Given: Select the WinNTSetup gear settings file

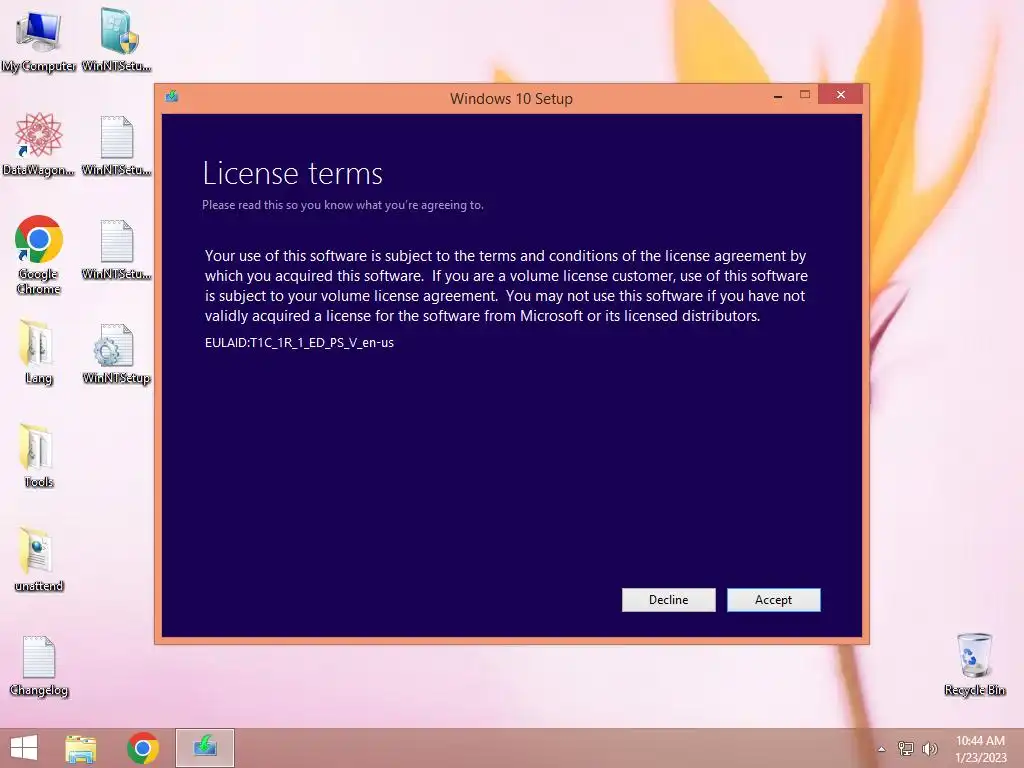Looking at the screenshot, I should 117,353.
